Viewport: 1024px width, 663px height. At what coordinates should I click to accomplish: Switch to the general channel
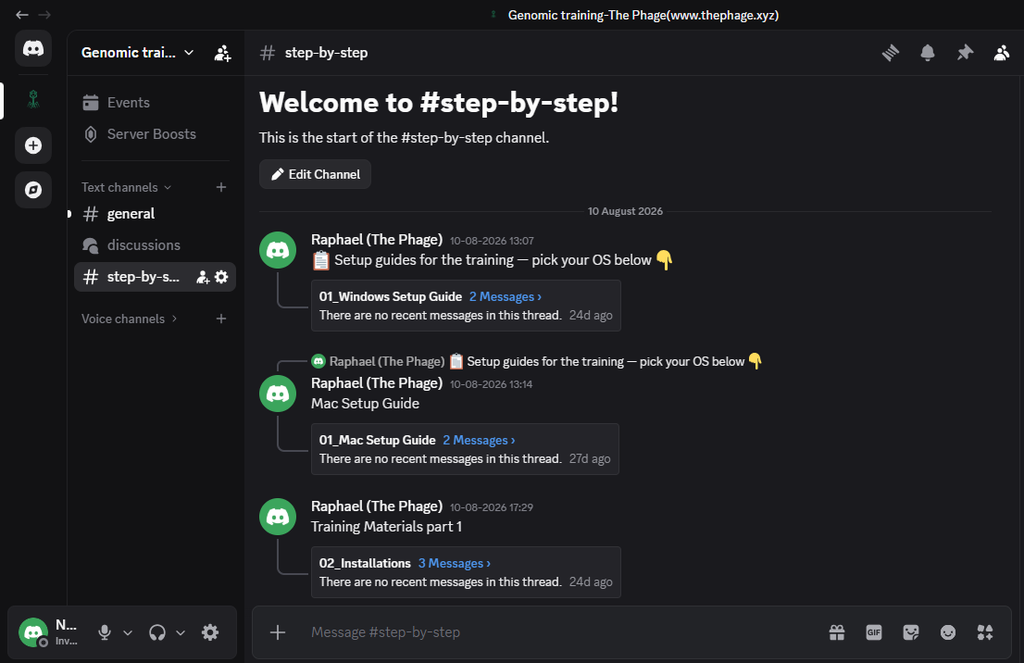click(155, 214)
